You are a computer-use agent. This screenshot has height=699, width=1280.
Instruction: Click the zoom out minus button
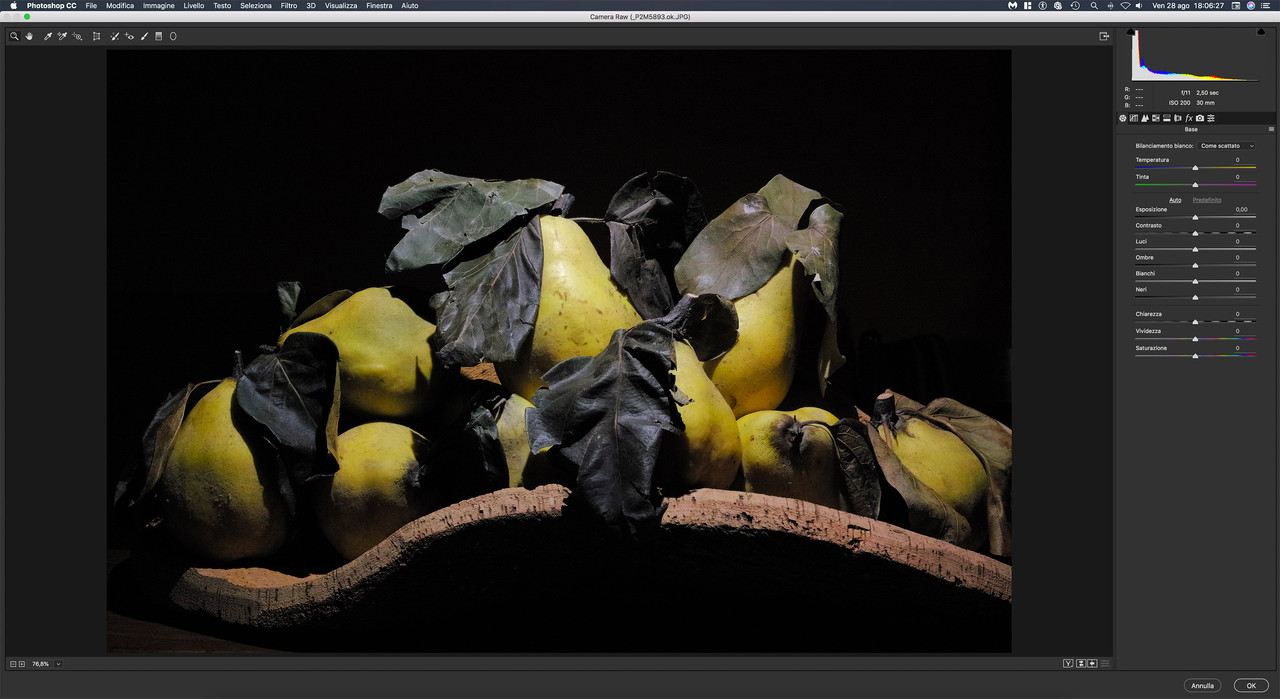(x=13, y=663)
